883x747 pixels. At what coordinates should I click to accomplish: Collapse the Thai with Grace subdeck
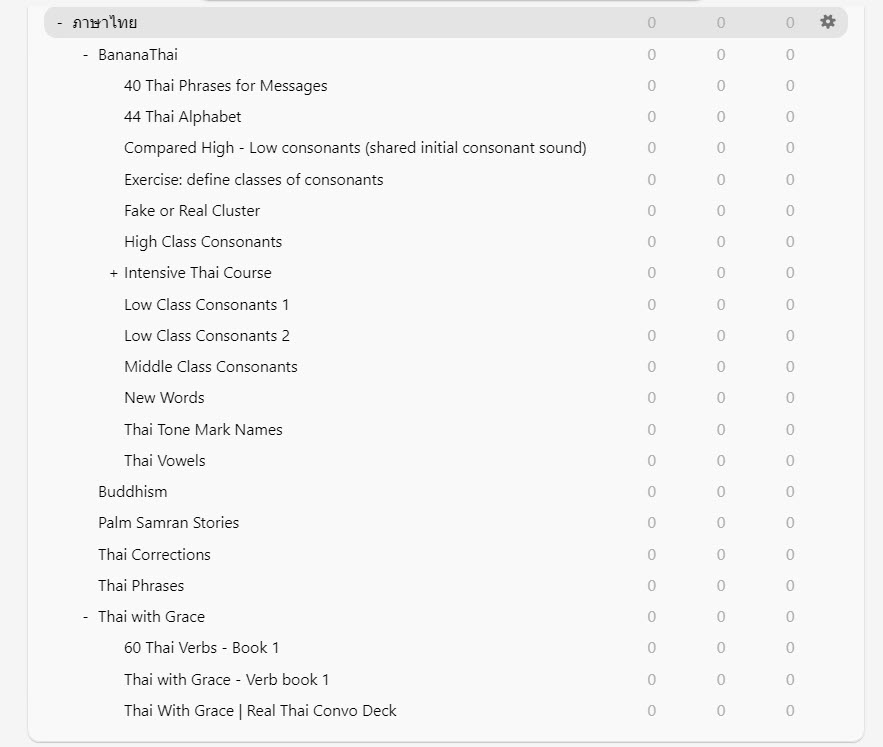86,617
